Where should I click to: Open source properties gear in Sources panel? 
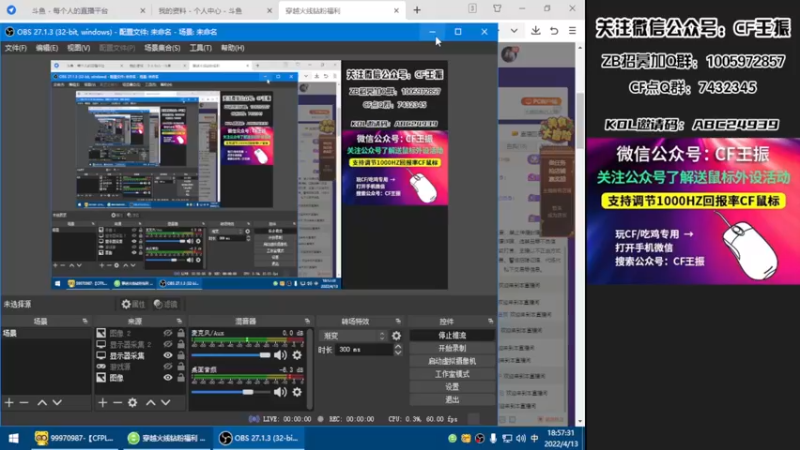(133, 403)
